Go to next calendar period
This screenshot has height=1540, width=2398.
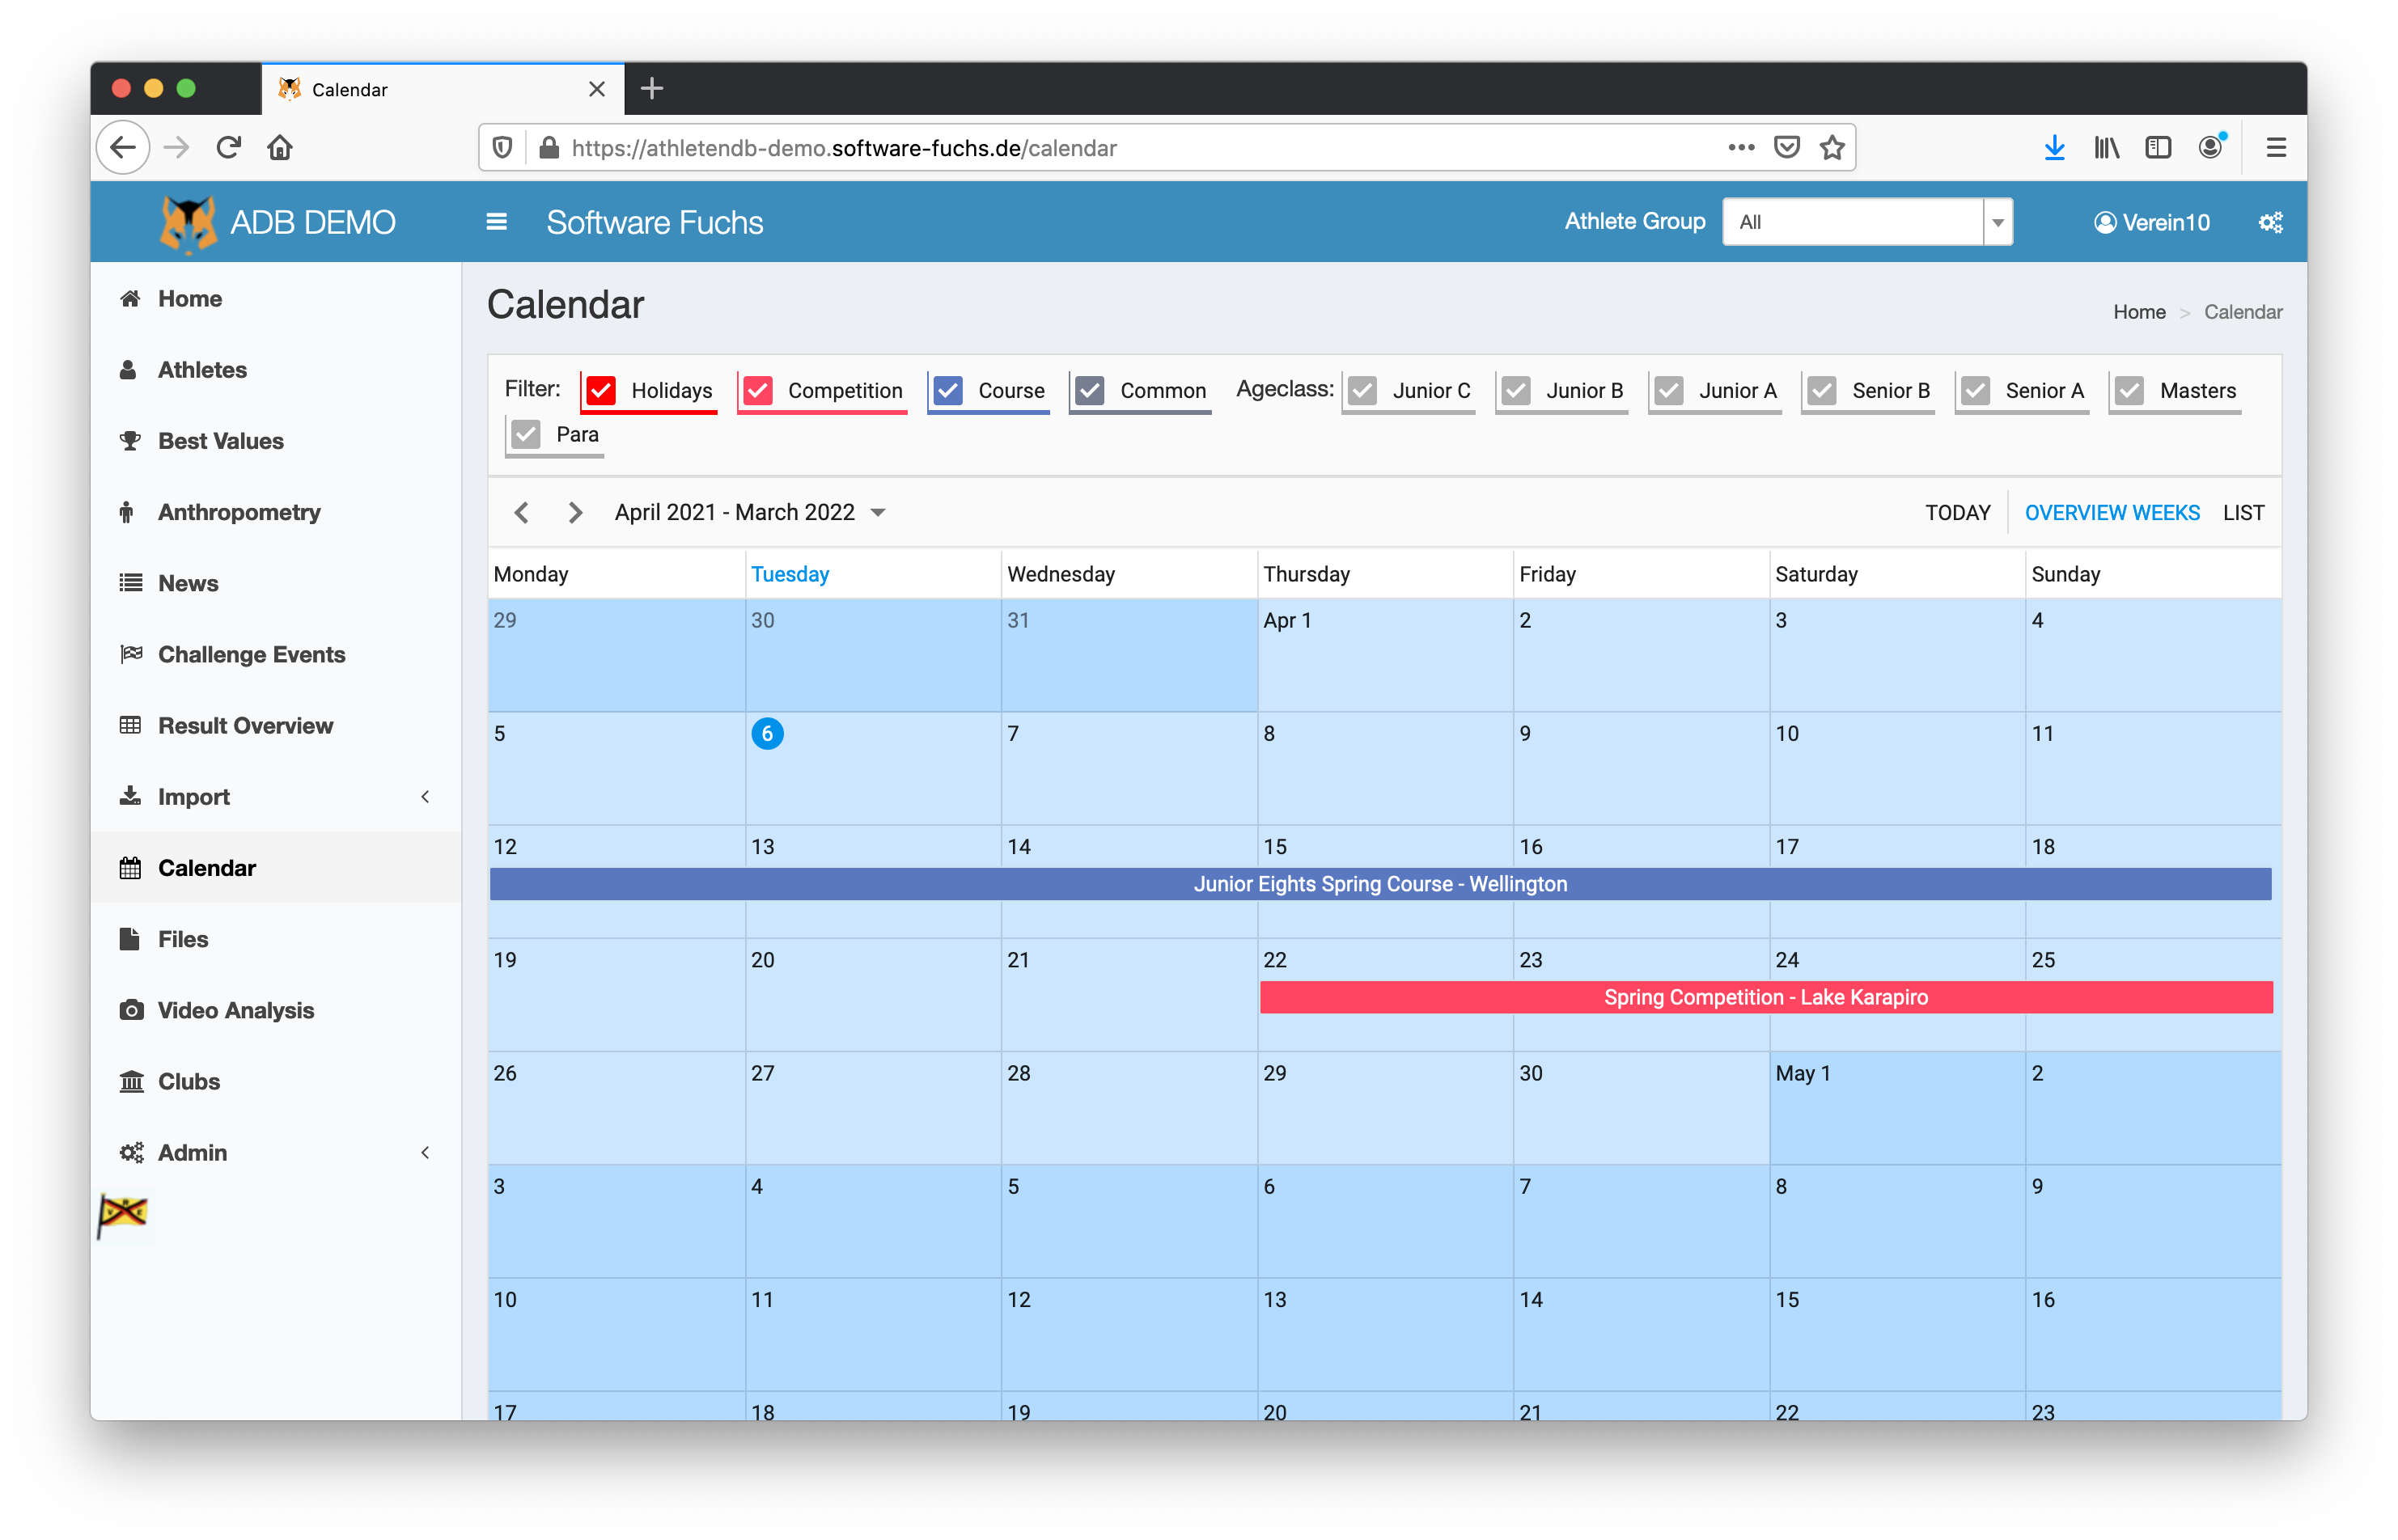pos(575,512)
